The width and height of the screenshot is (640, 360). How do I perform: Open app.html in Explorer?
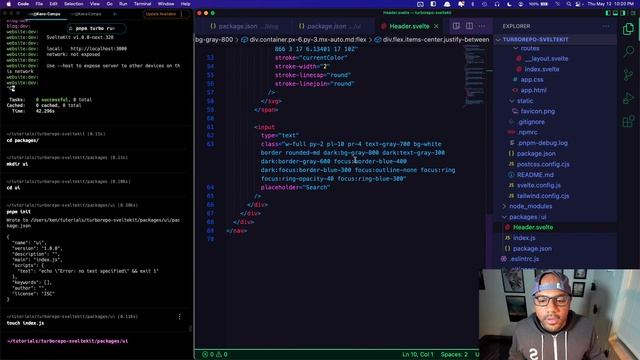click(x=533, y=90)
